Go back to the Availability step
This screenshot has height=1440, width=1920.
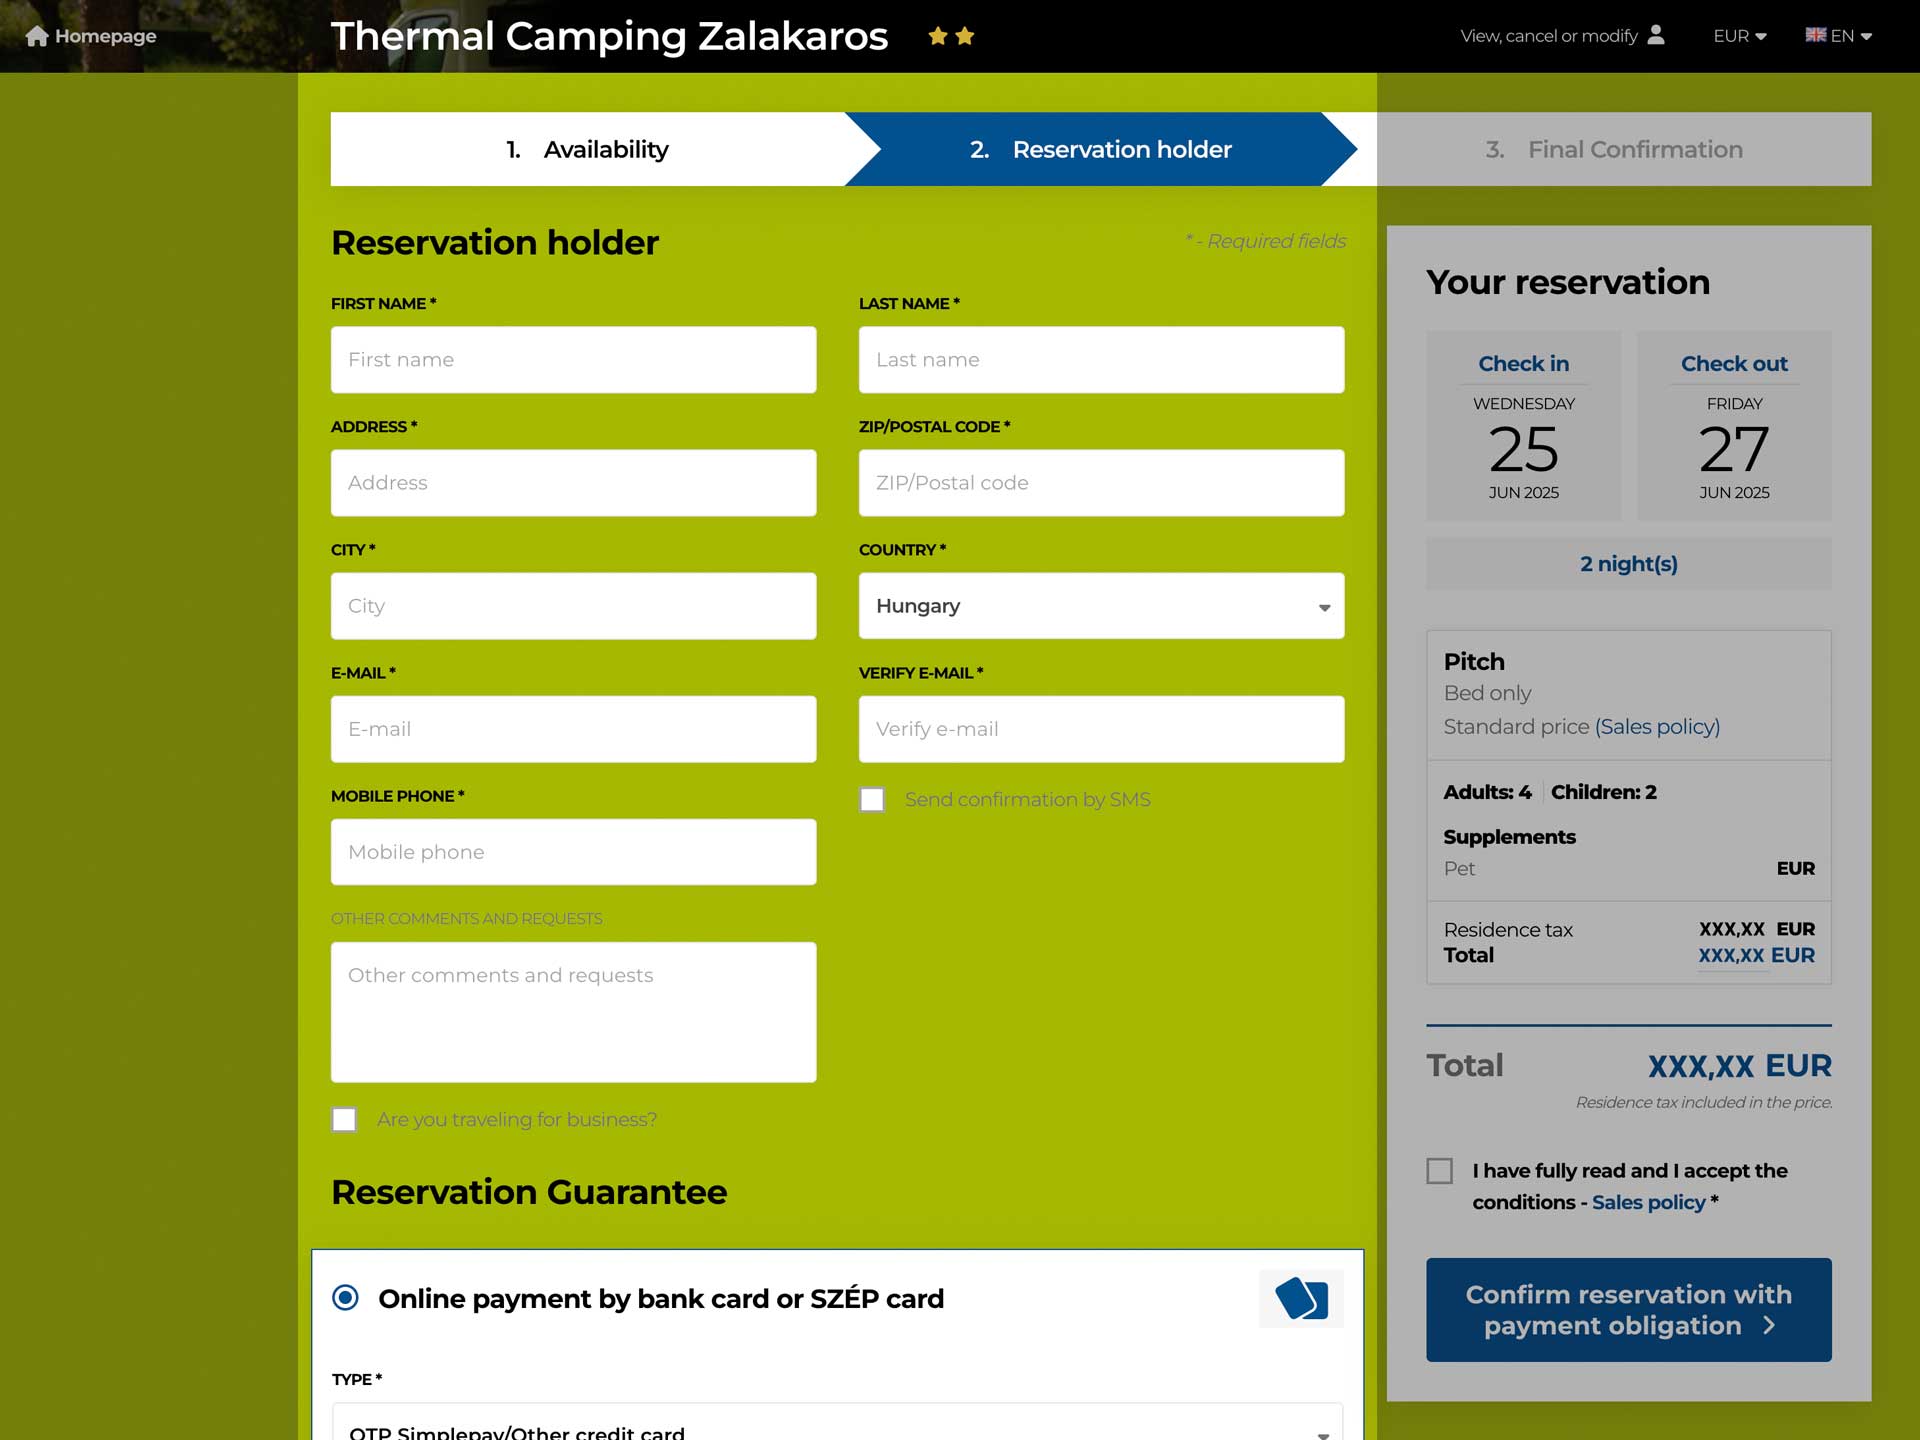(x=588, y=149)
